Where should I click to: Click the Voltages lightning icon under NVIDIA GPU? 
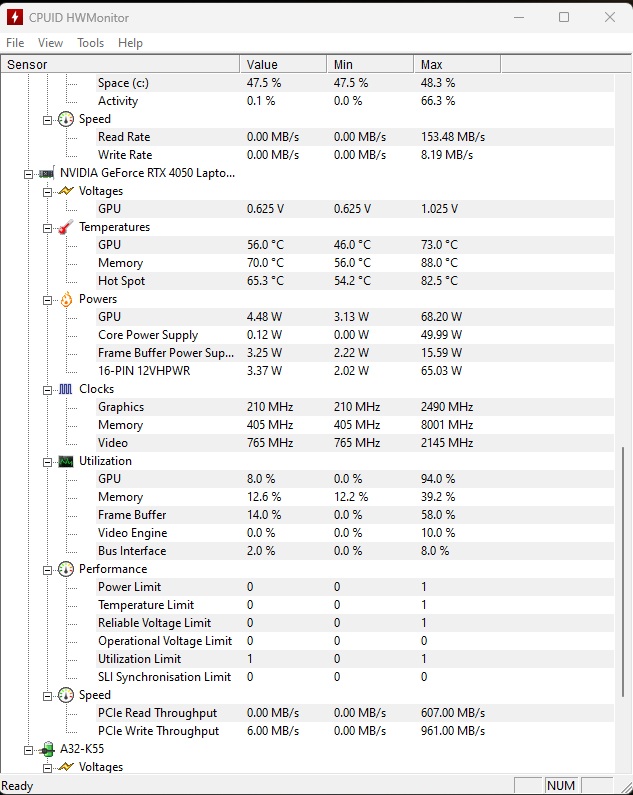(x=66, y=191)
